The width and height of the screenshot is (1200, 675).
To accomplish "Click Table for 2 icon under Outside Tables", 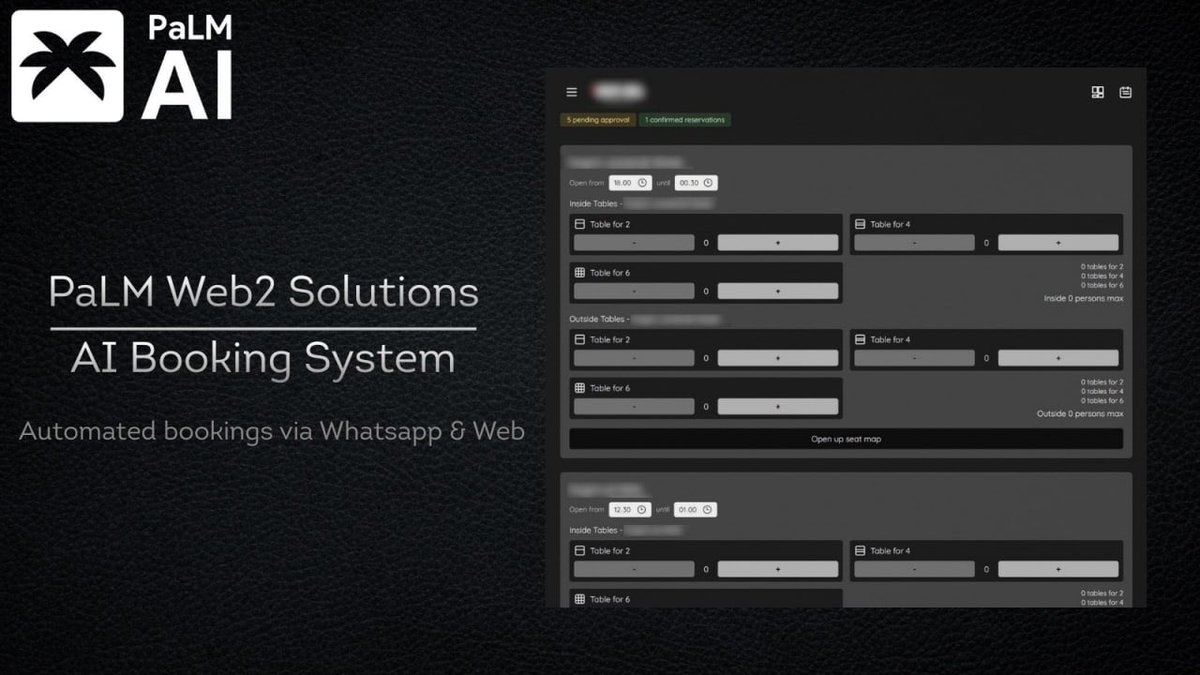I will point(580,340).
